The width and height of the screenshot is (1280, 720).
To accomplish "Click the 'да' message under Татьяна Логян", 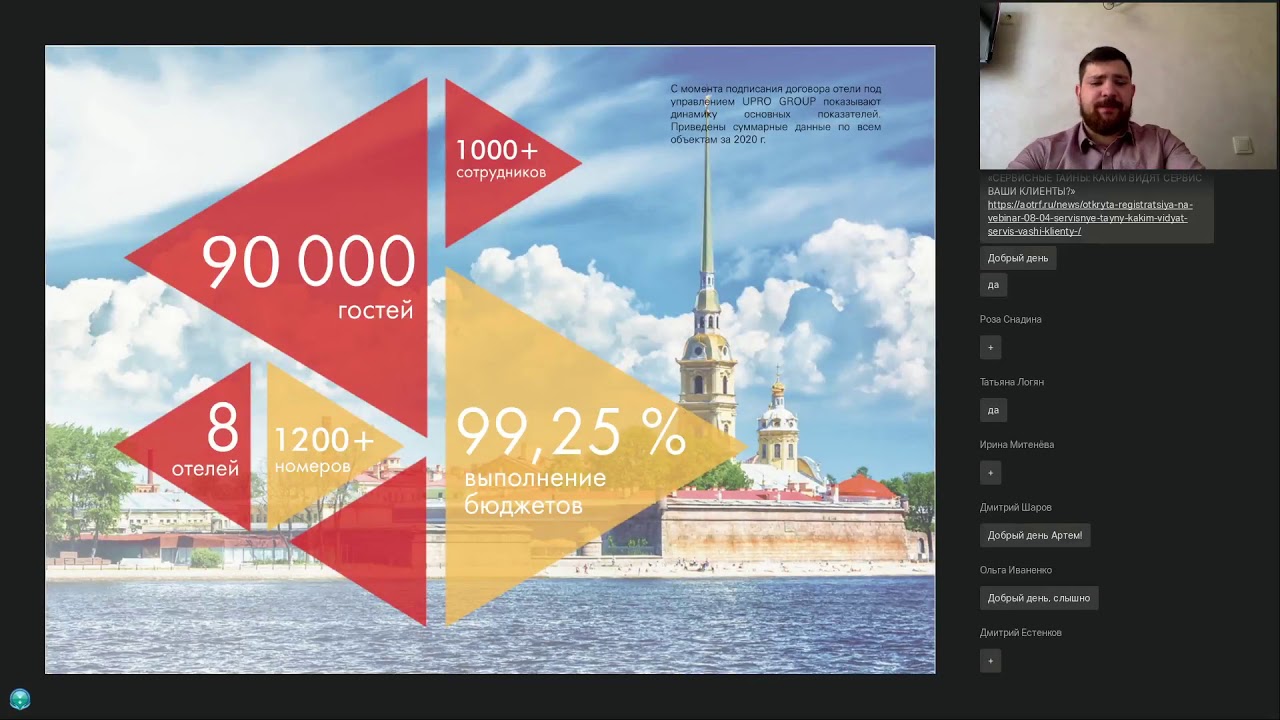I will [x=993, y=410].
